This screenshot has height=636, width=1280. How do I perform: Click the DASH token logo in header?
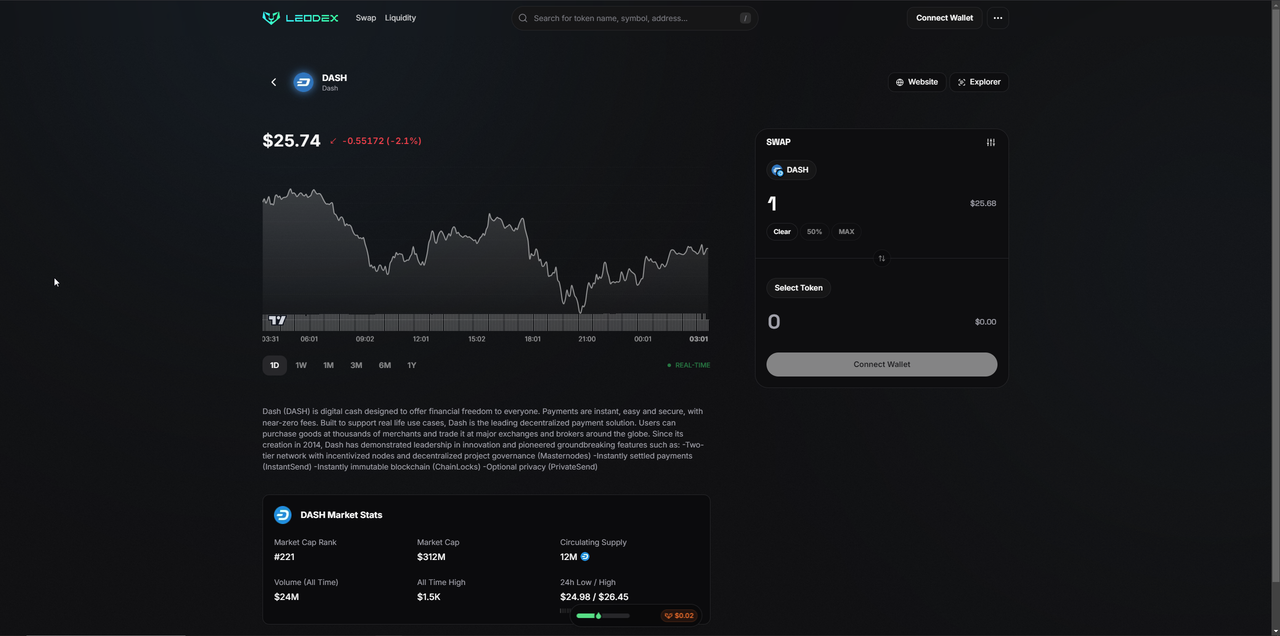click(303, 82)
